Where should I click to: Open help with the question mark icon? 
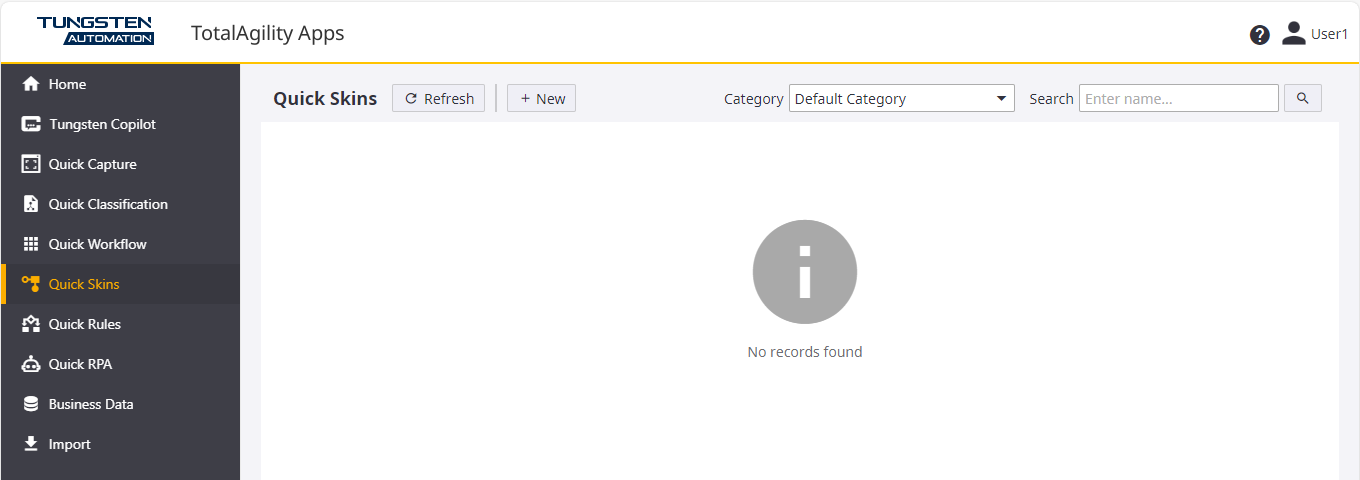point(1260,35)
